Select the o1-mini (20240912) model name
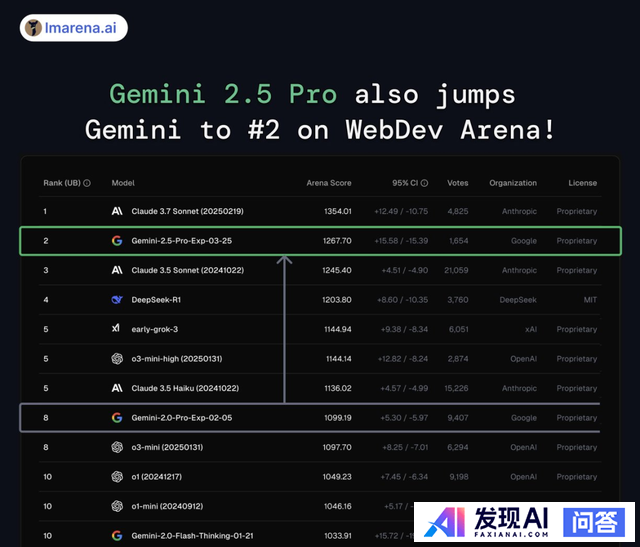640x547 pixels. coord(167,506)
